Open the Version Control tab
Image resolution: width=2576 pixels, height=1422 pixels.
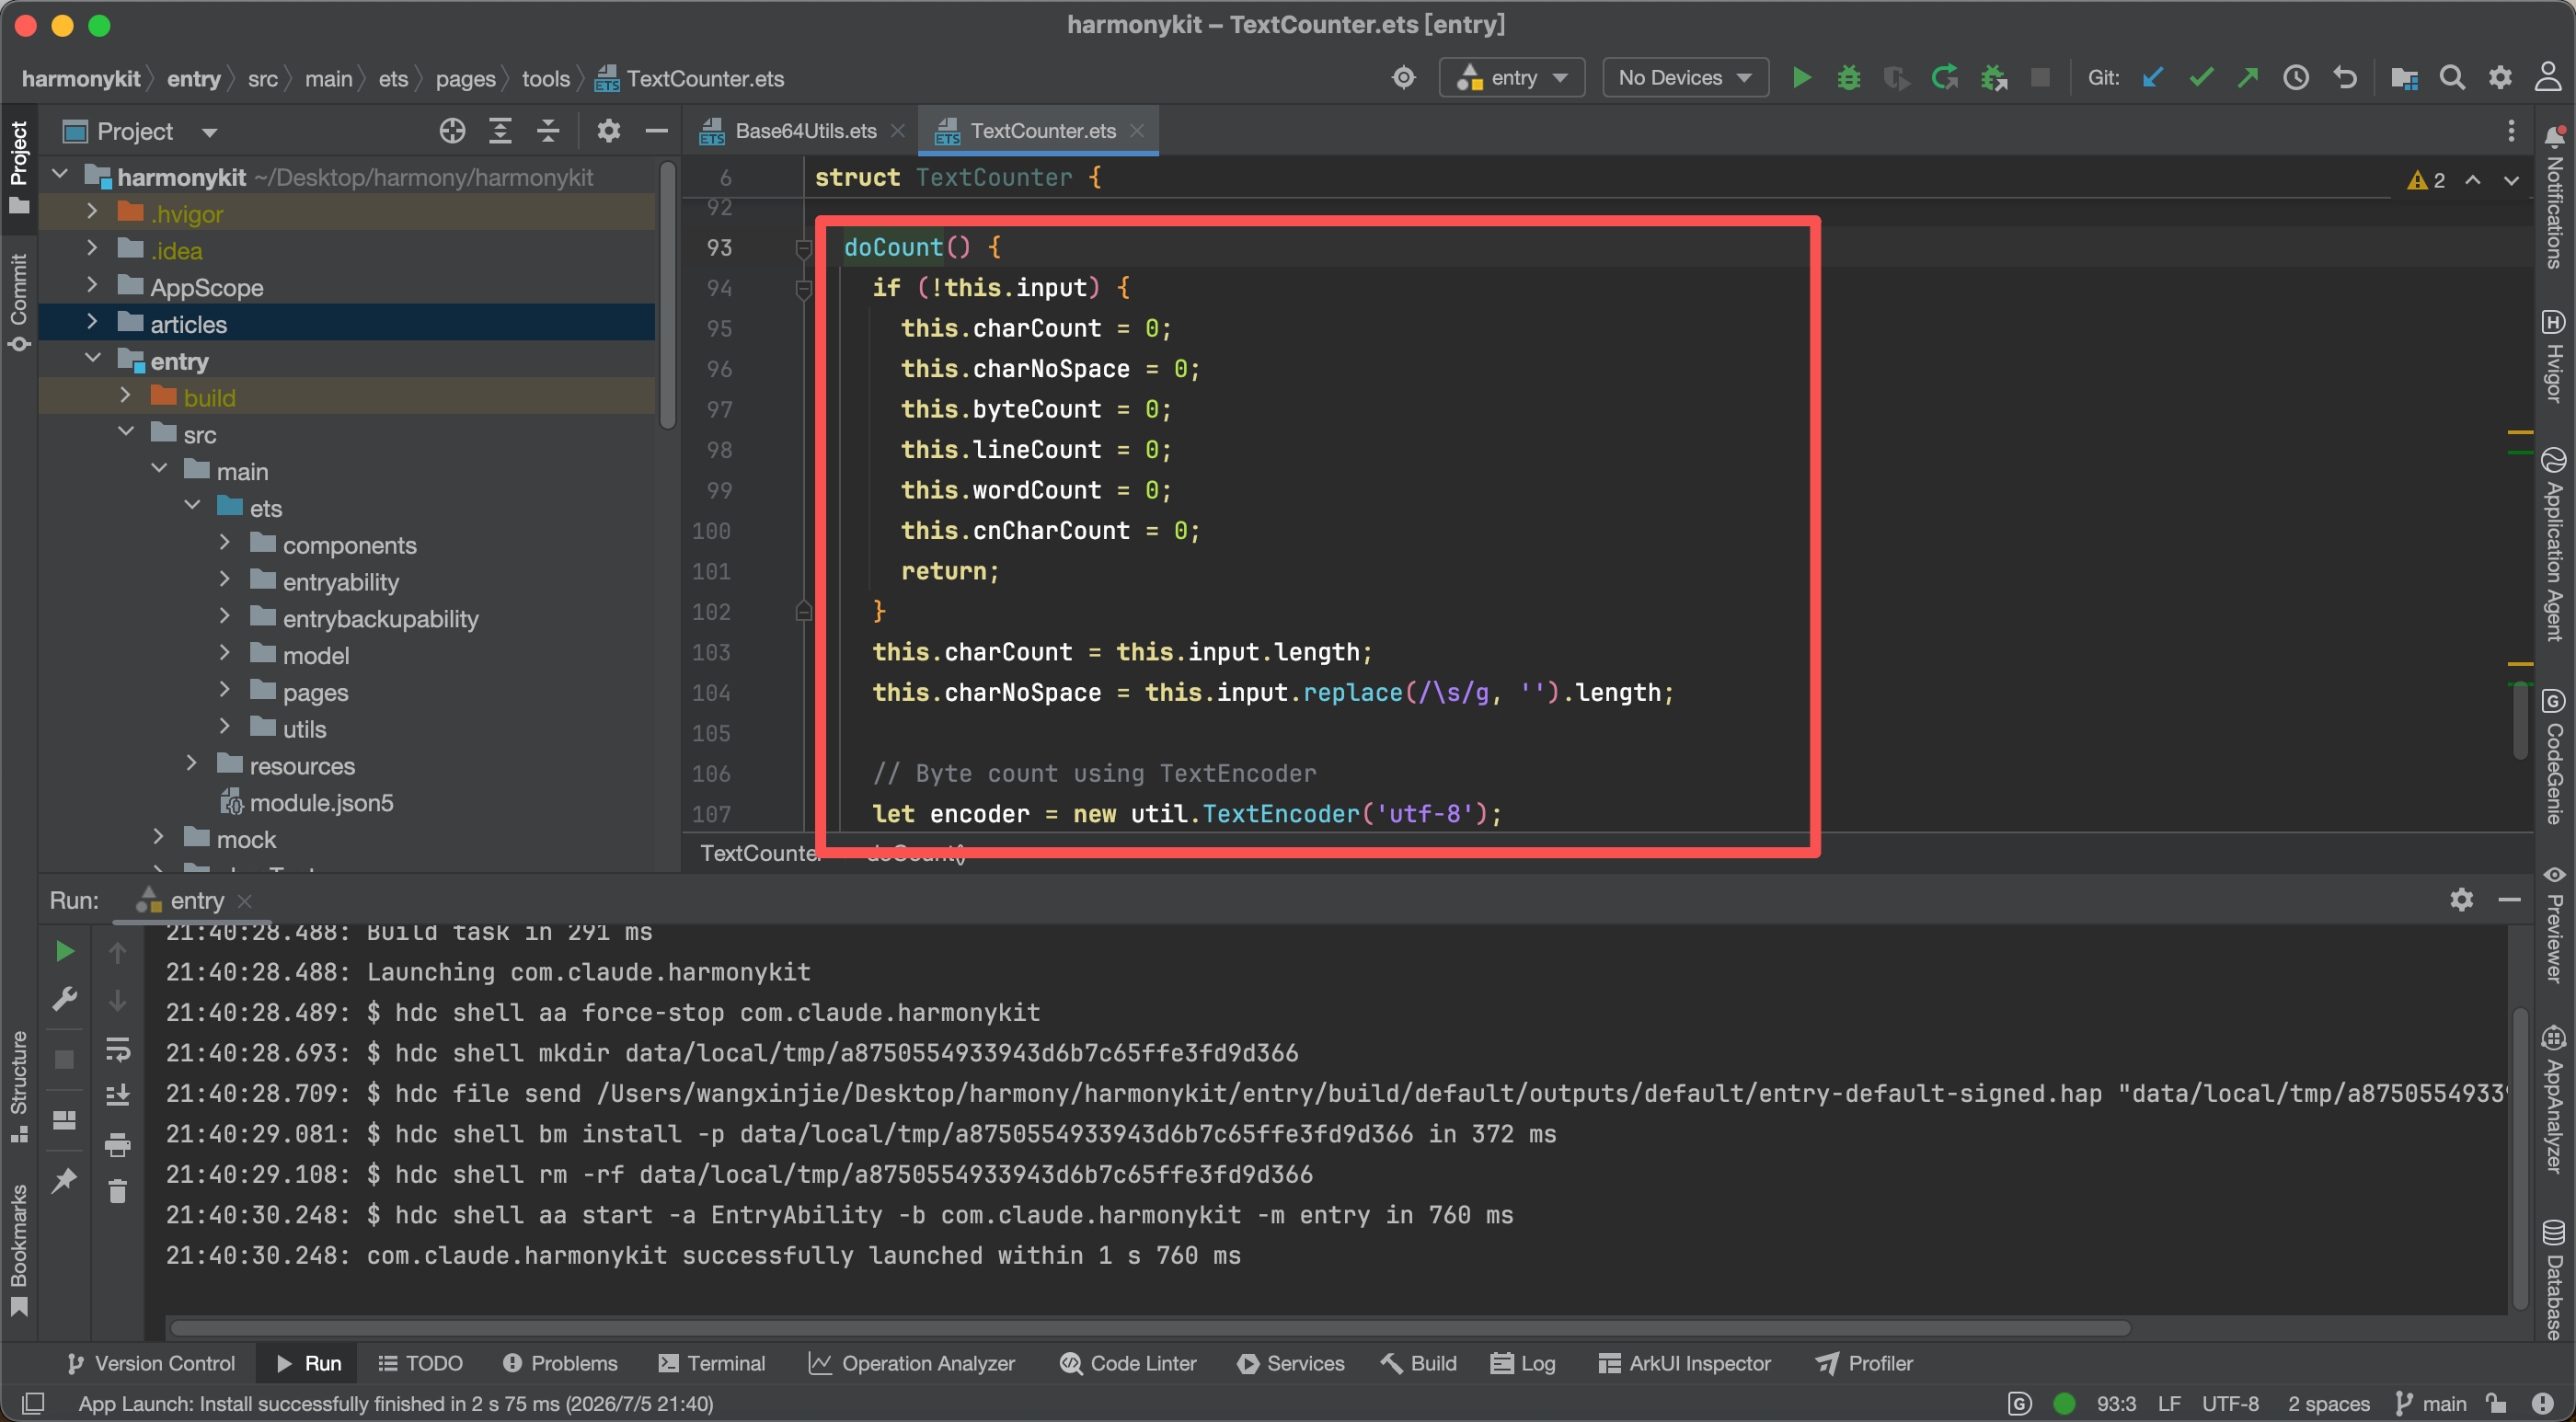tap(151, 1363)
